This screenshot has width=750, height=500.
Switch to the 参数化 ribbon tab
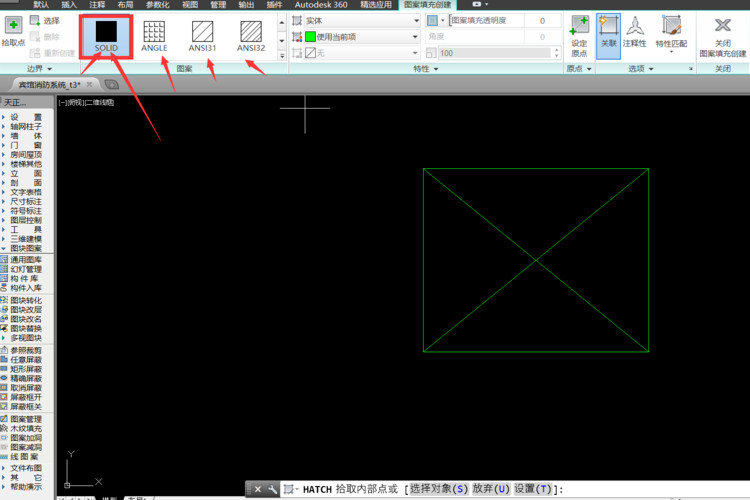pos(157,5)
